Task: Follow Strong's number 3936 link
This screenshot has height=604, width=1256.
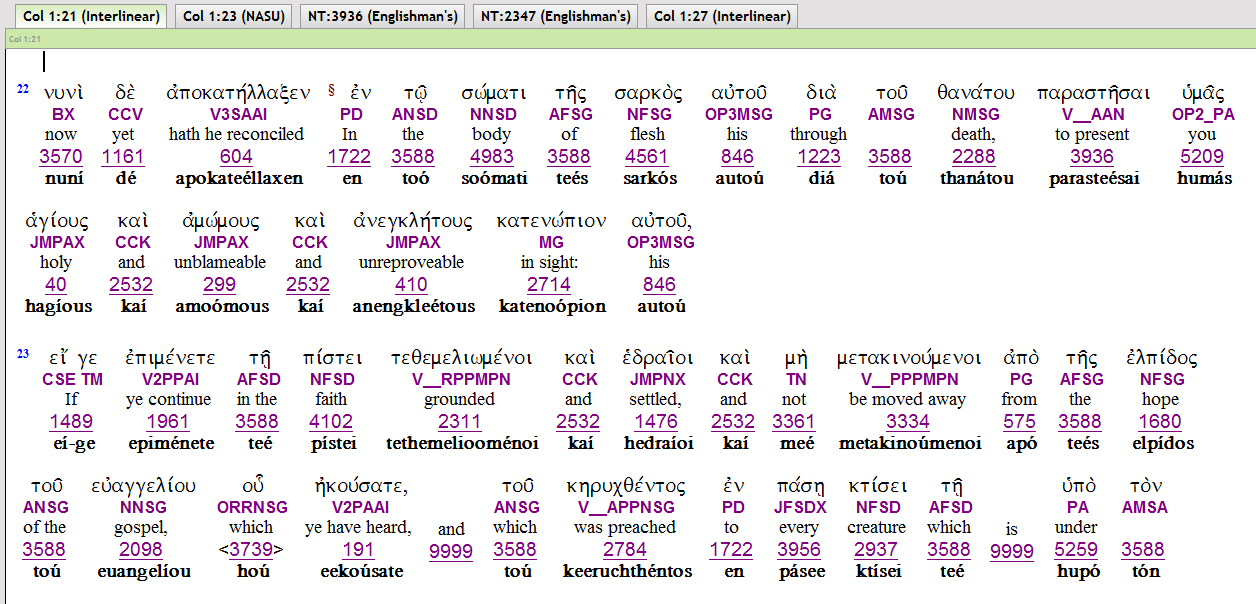Action: pos(1091,157)
